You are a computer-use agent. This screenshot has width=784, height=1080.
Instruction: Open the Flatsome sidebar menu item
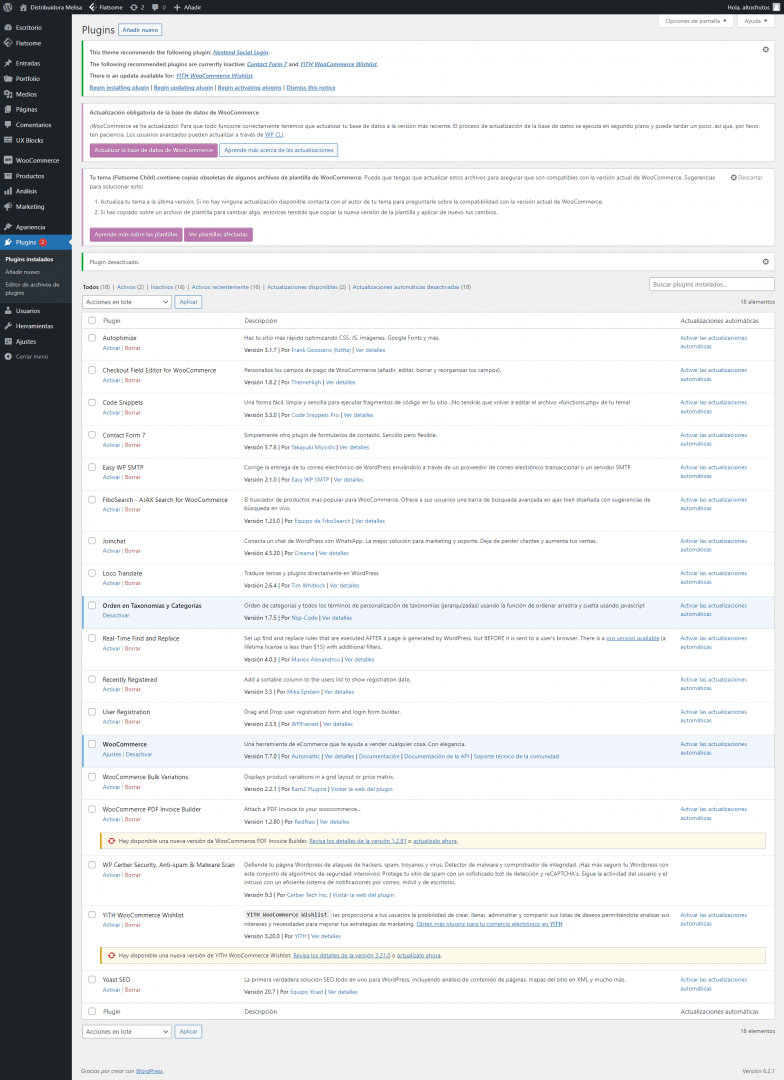[x=28, y=43]
